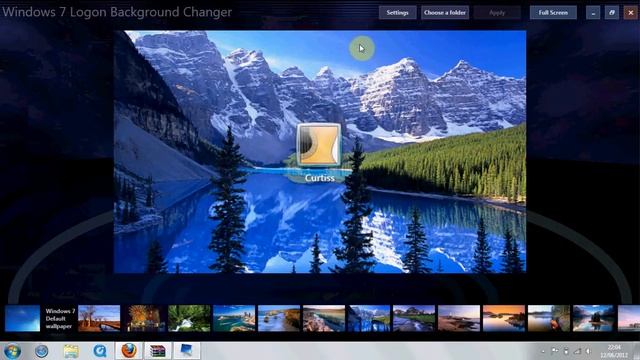Select the green forest waterfall thumbnail
640x360 pixels.
189,318
